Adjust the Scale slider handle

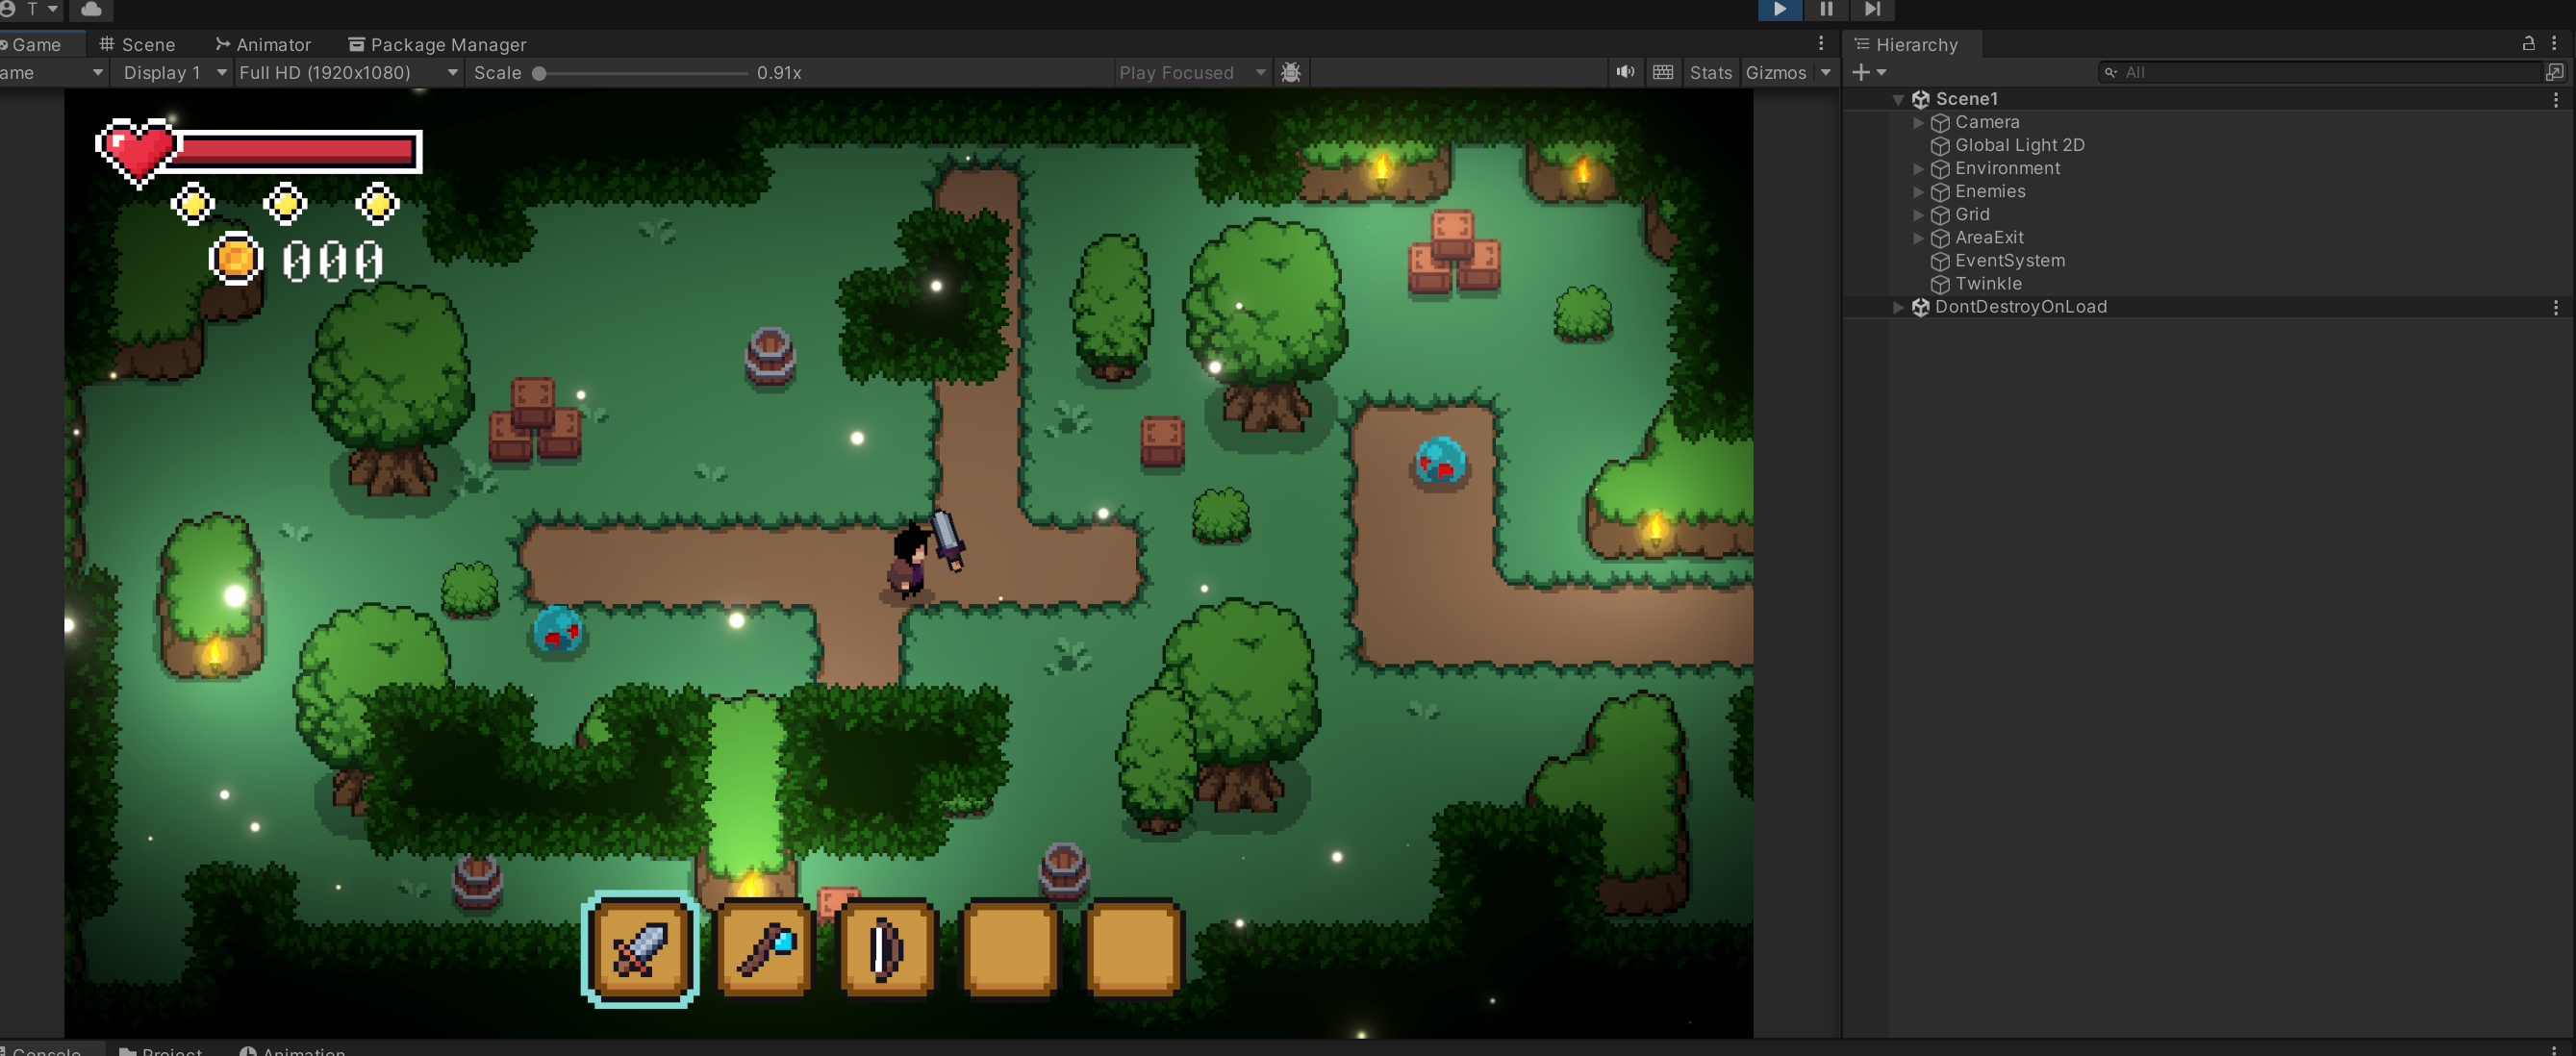click(x=539, y=73)
